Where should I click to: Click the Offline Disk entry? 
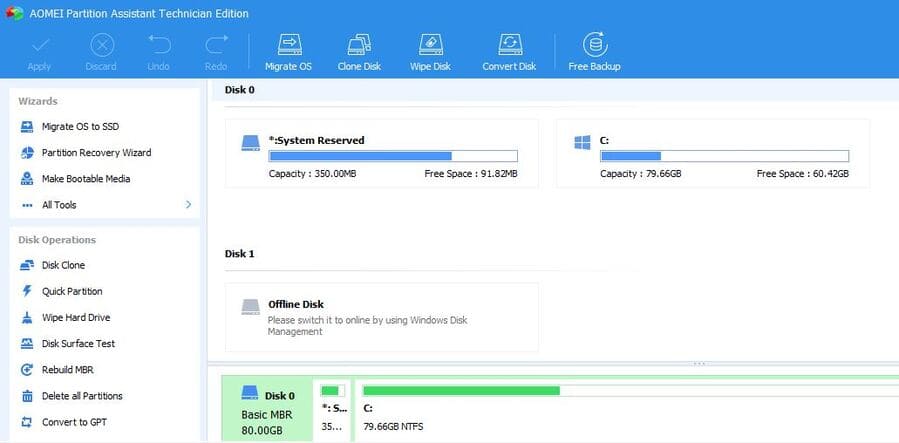point(381,316)
